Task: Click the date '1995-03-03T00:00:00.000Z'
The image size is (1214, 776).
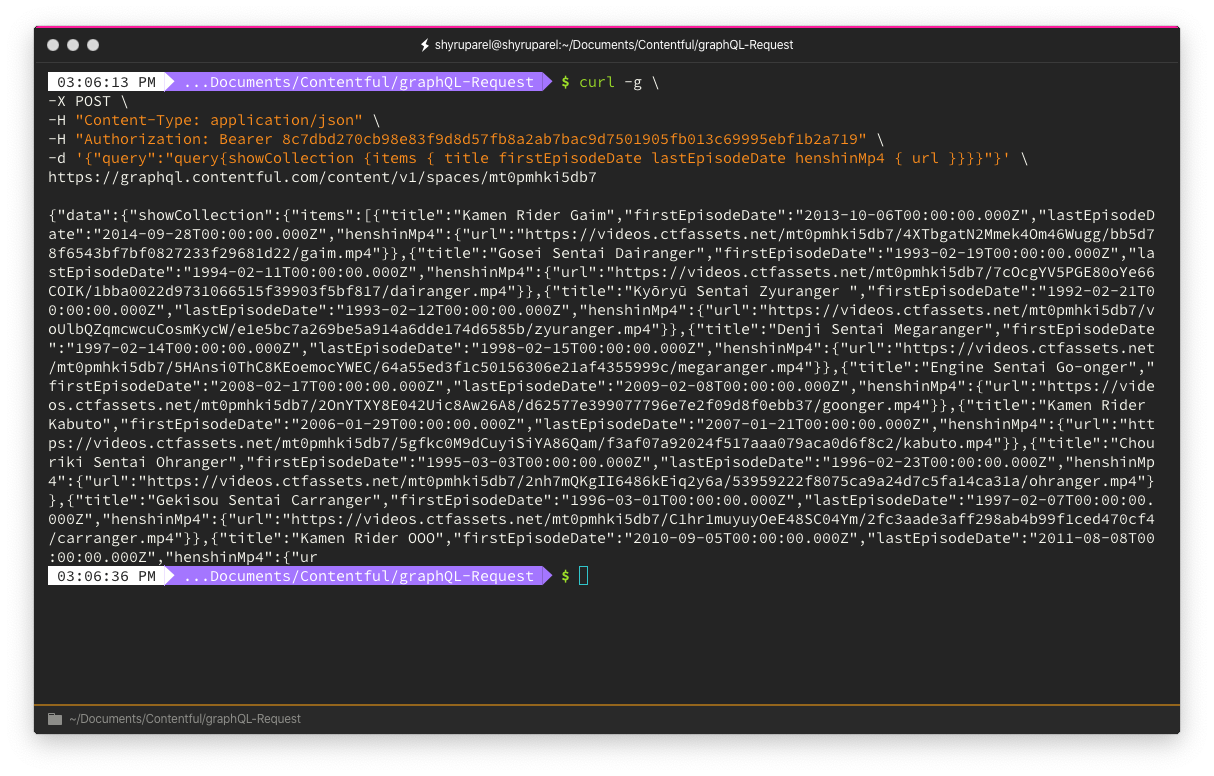Action: pos(534,462)
